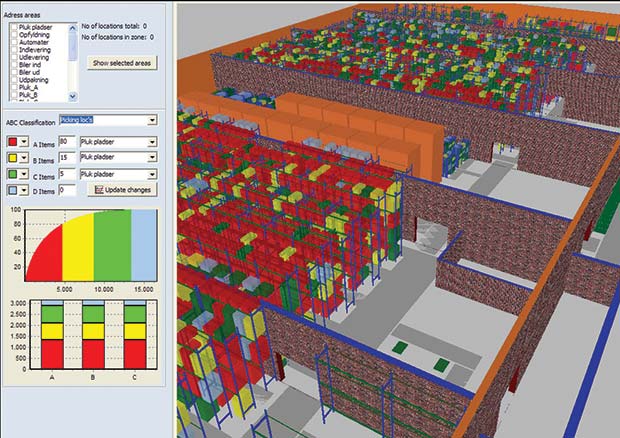Open the ABC Classification dropdown
Viewport: 620px width, 438px height.
tap(150, 120)
